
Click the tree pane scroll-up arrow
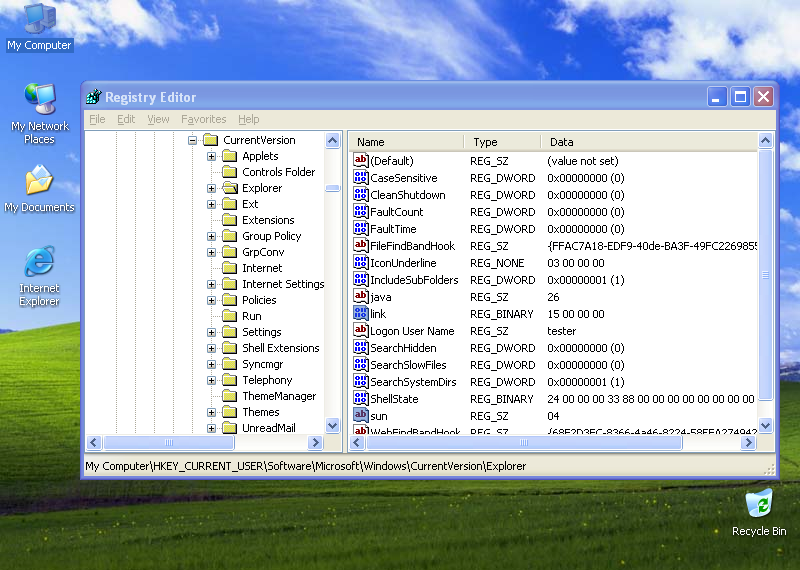[x=333, y=140]
